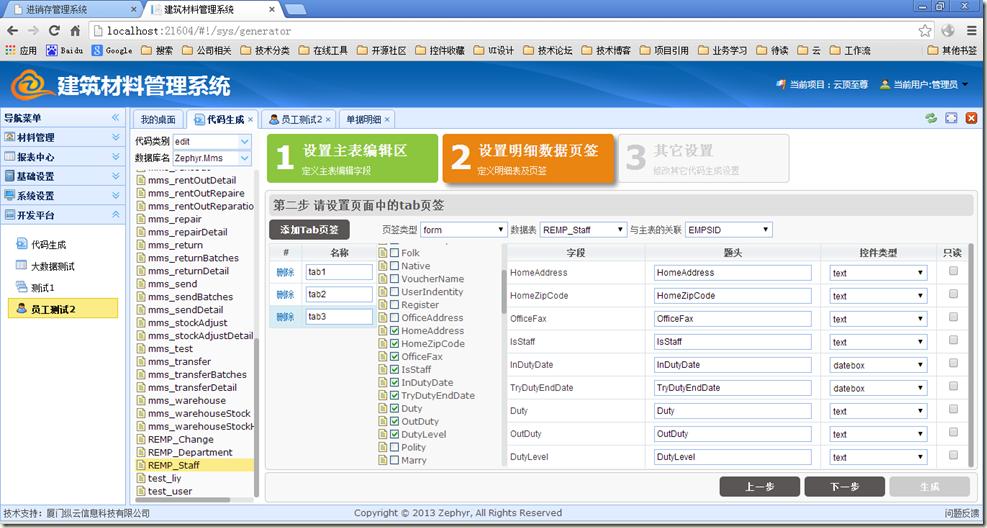Click the 下一步 button
This screenshot has height=528, width=987.
pyautogui.click(x=845, y=487)
